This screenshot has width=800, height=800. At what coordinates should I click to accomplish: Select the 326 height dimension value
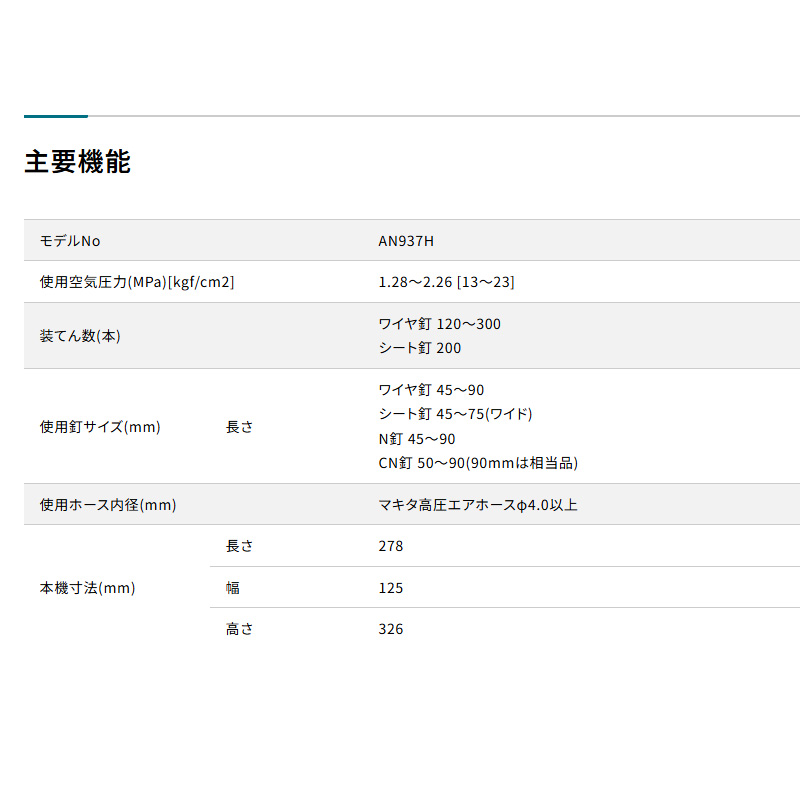coord(391,629)
